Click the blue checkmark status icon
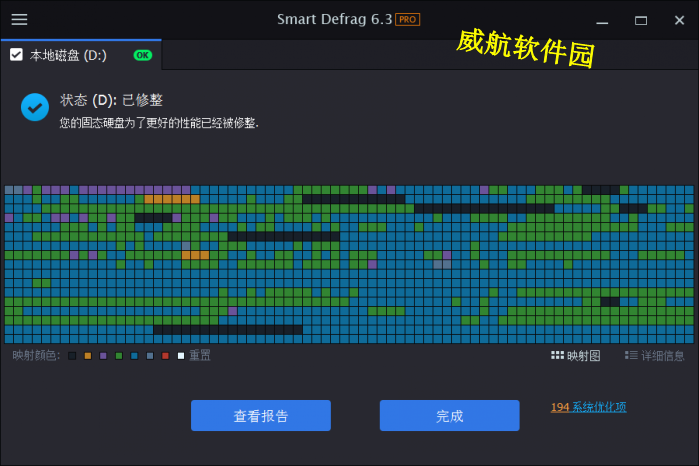Viewport: 699px width, 466px height. click(x=35, y=107)
